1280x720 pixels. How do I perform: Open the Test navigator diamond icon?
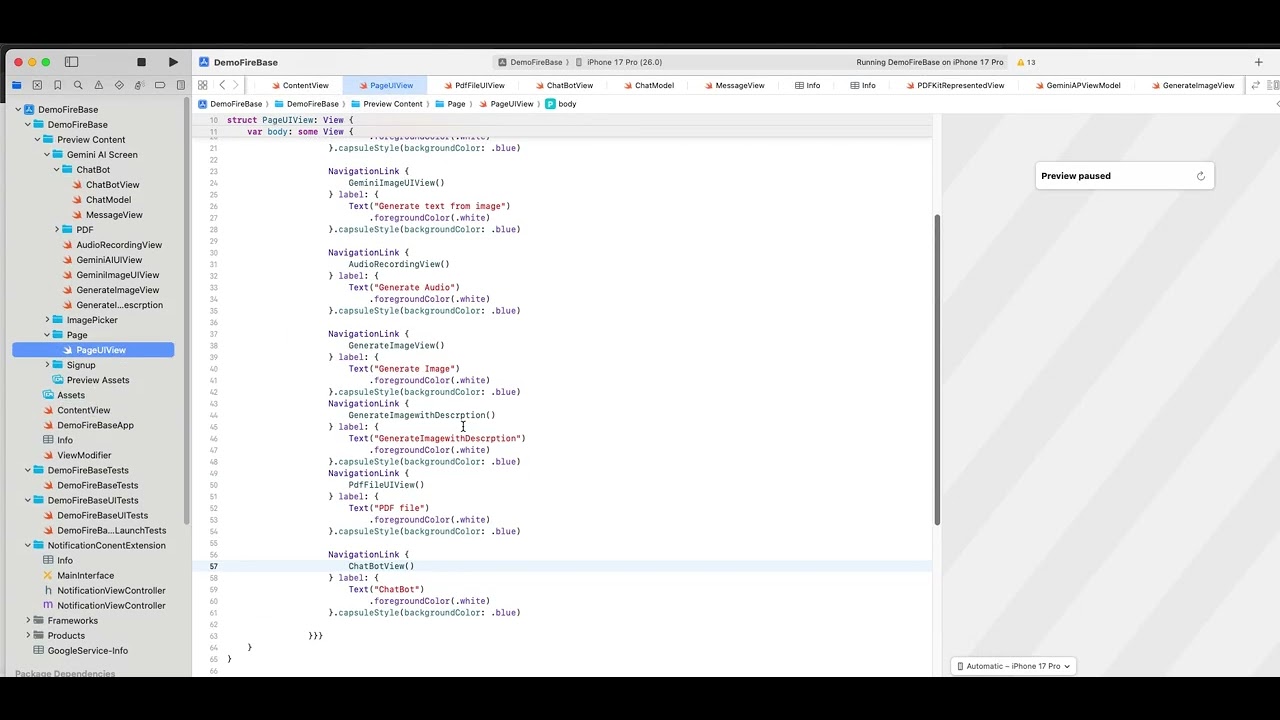(119, 85)
